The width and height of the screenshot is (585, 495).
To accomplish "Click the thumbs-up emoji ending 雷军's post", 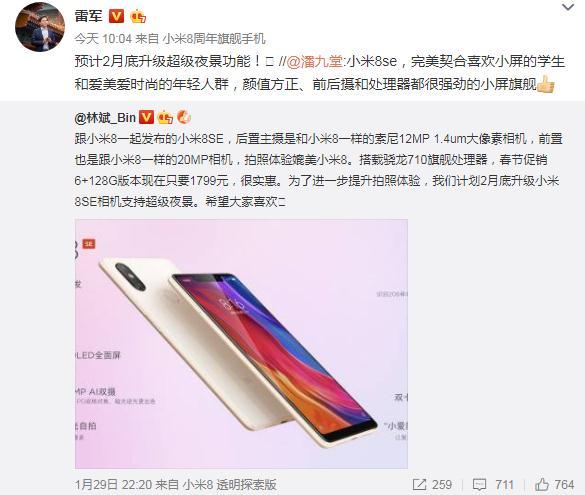I will 545,84.
